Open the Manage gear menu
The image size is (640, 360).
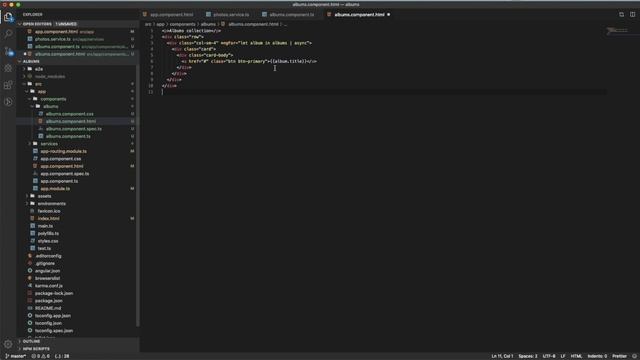coord(8,344)
